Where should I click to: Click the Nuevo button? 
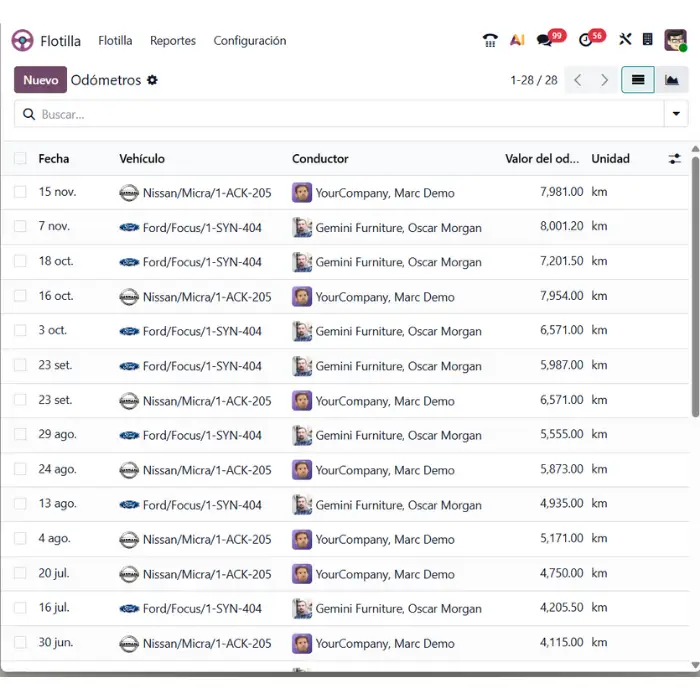(40, 80)
